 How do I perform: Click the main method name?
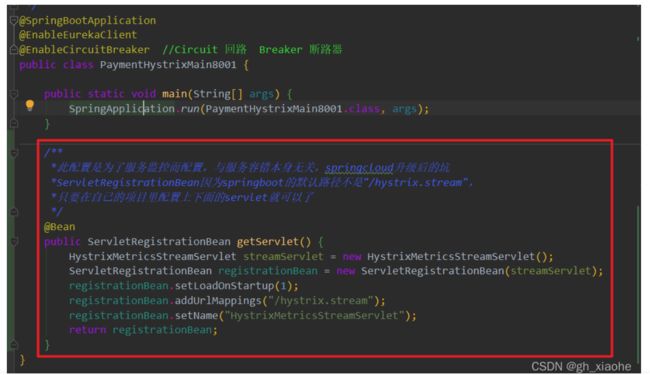(175, 94)
